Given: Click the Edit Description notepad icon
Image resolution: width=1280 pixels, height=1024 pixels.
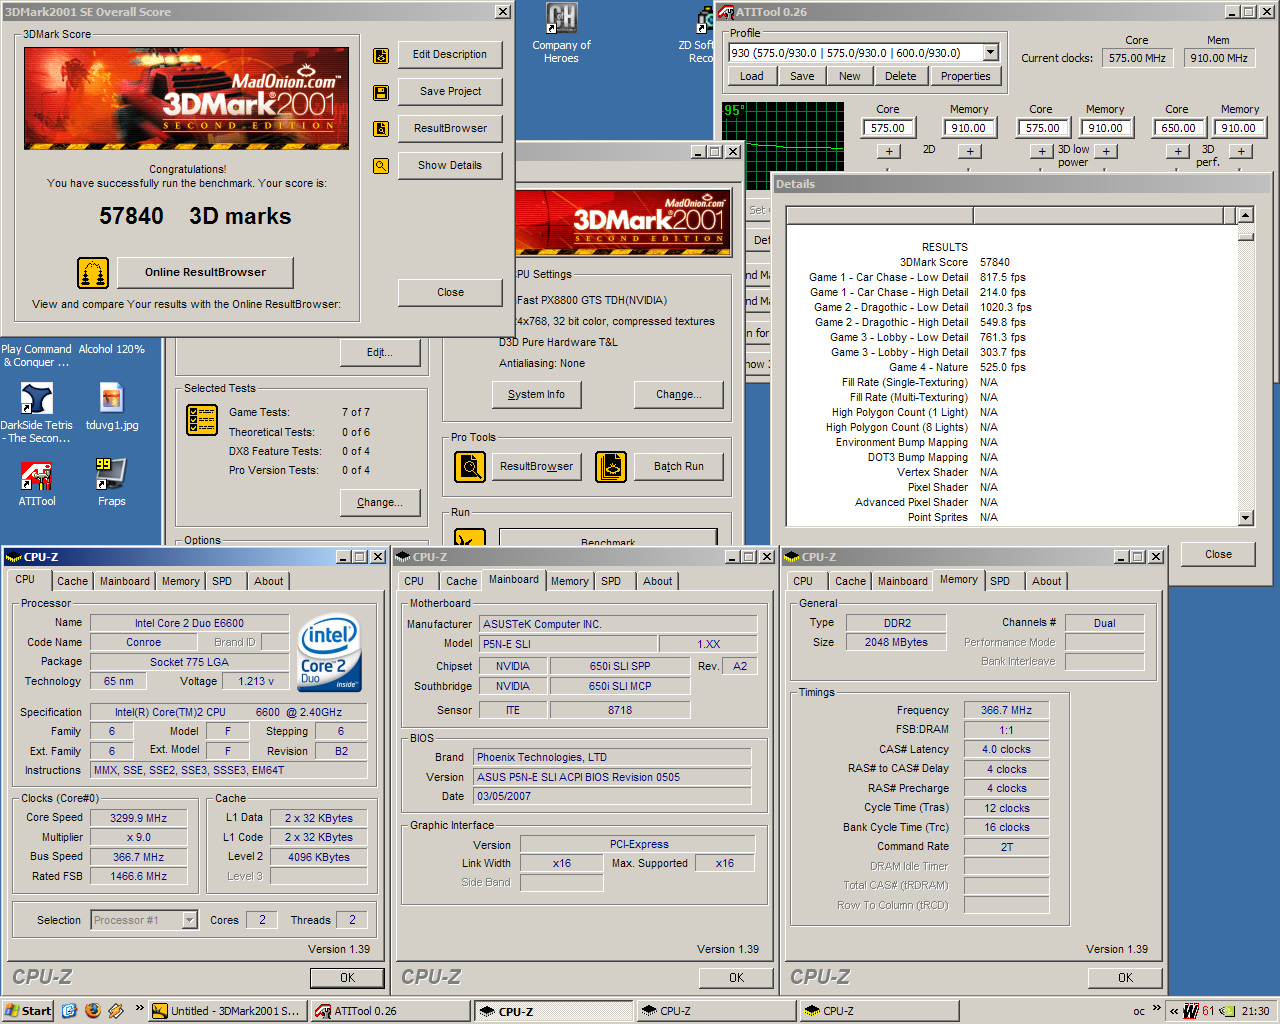Looking at the screenshot, I should point(381,56).
